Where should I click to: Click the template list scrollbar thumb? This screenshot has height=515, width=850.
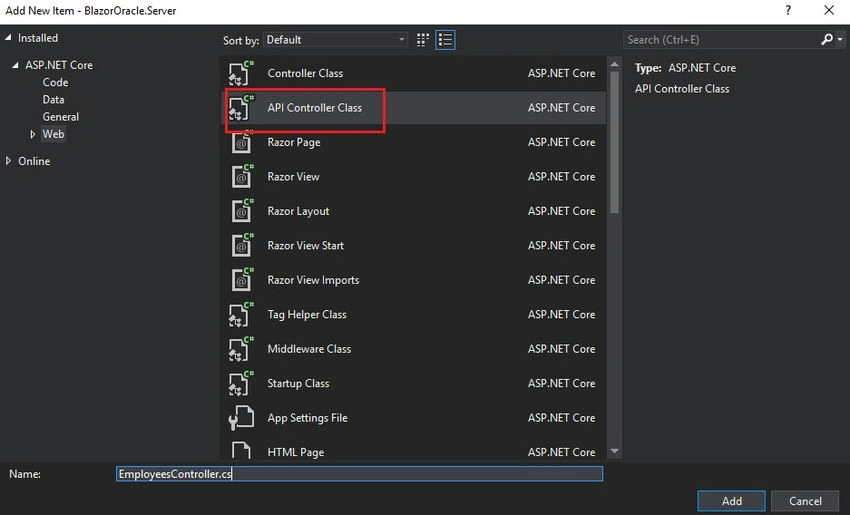[614, 143]
